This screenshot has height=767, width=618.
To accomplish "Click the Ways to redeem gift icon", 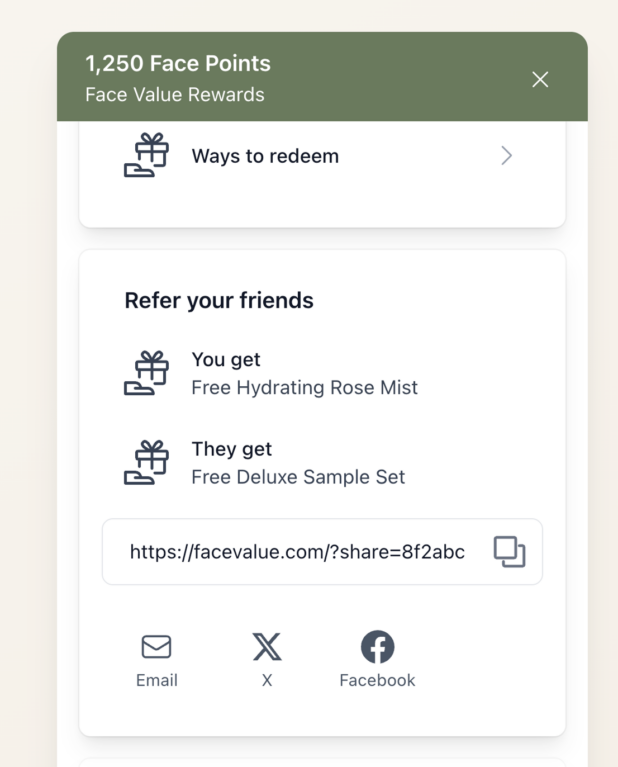I will 146,156.
